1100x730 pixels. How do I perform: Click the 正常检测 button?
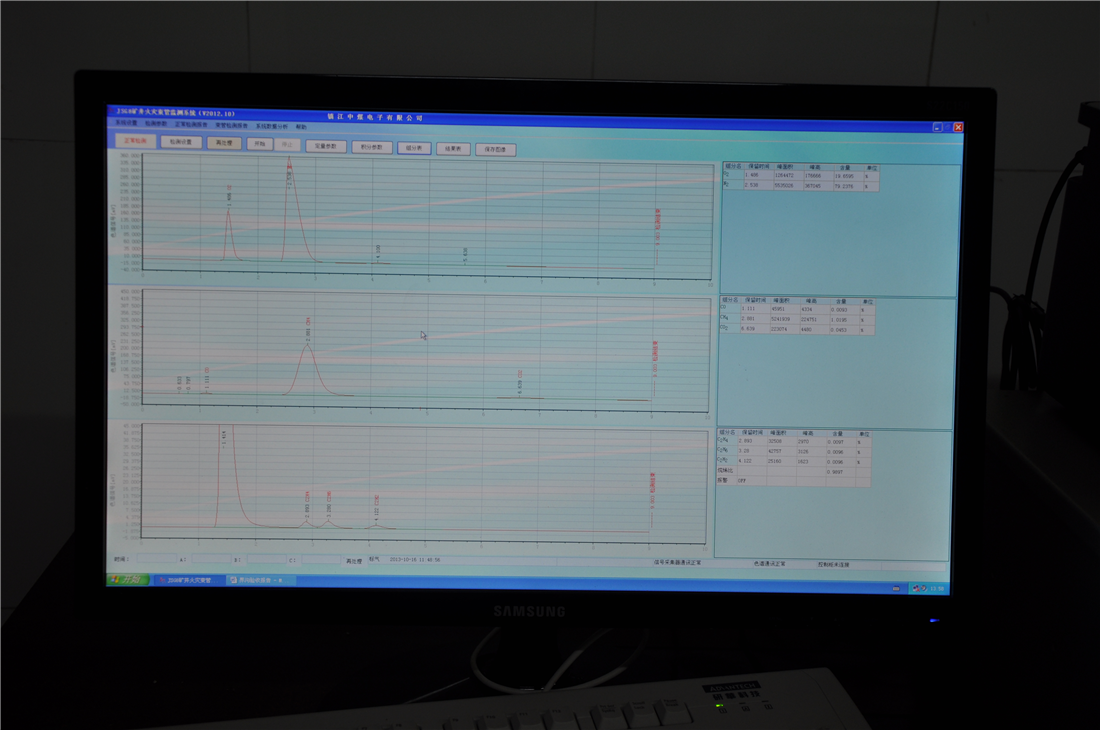(x=134, y=141)
